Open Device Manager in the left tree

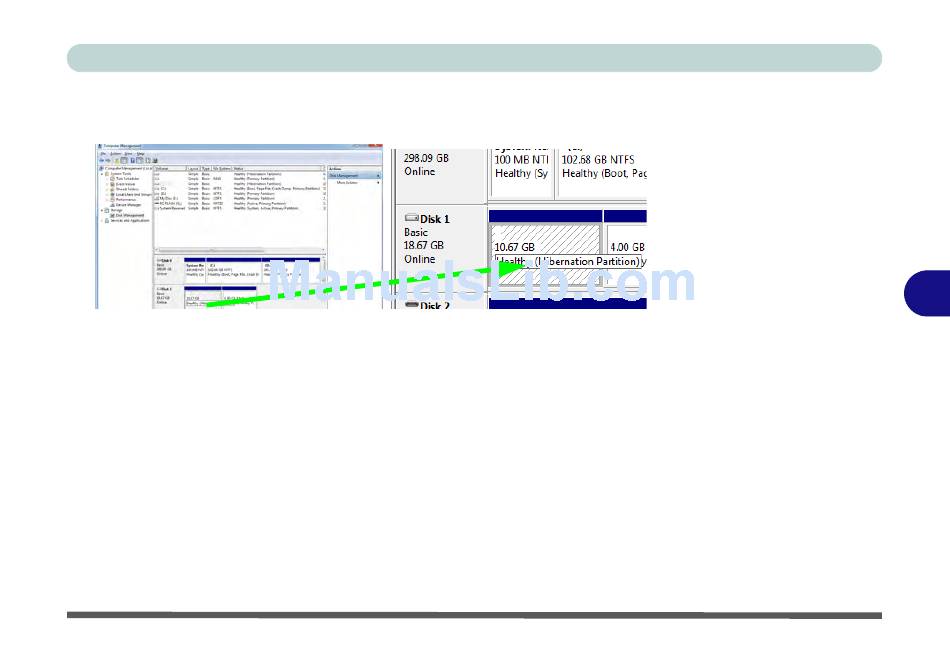[129, 204]
